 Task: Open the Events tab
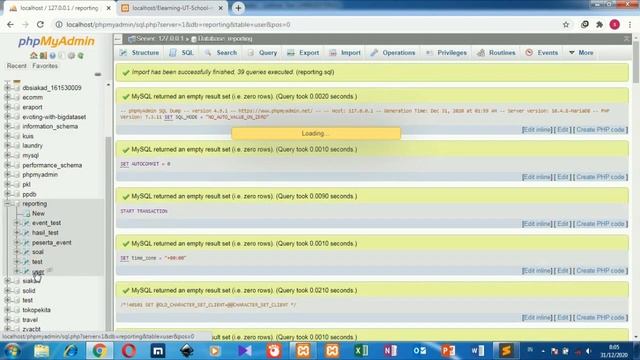tap(542, 53)
